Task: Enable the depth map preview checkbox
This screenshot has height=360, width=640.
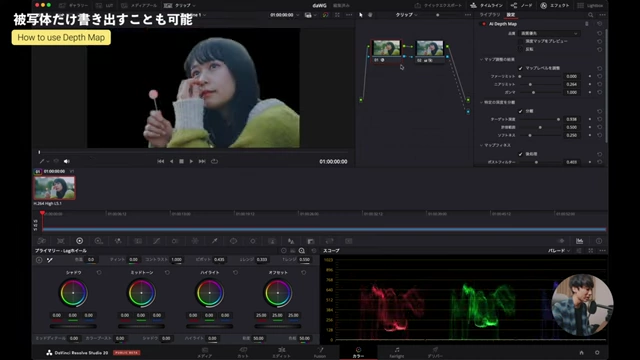Action: 520,41
